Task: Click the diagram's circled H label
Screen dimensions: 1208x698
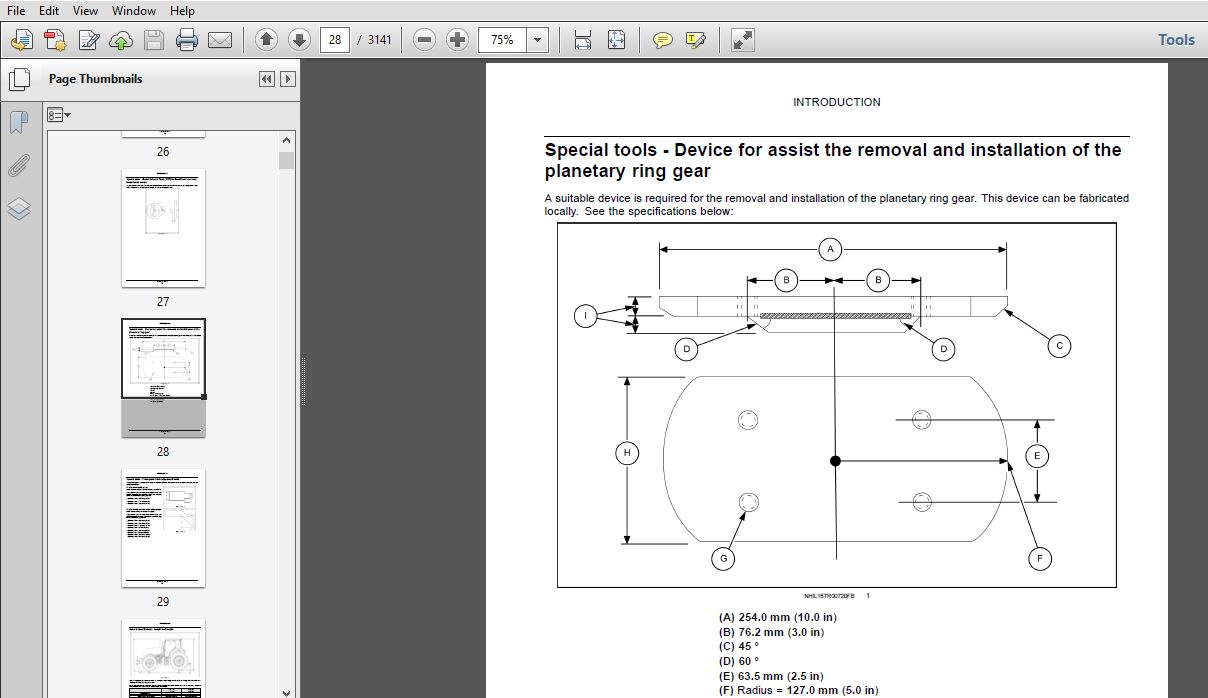Action: click(627, 453)
